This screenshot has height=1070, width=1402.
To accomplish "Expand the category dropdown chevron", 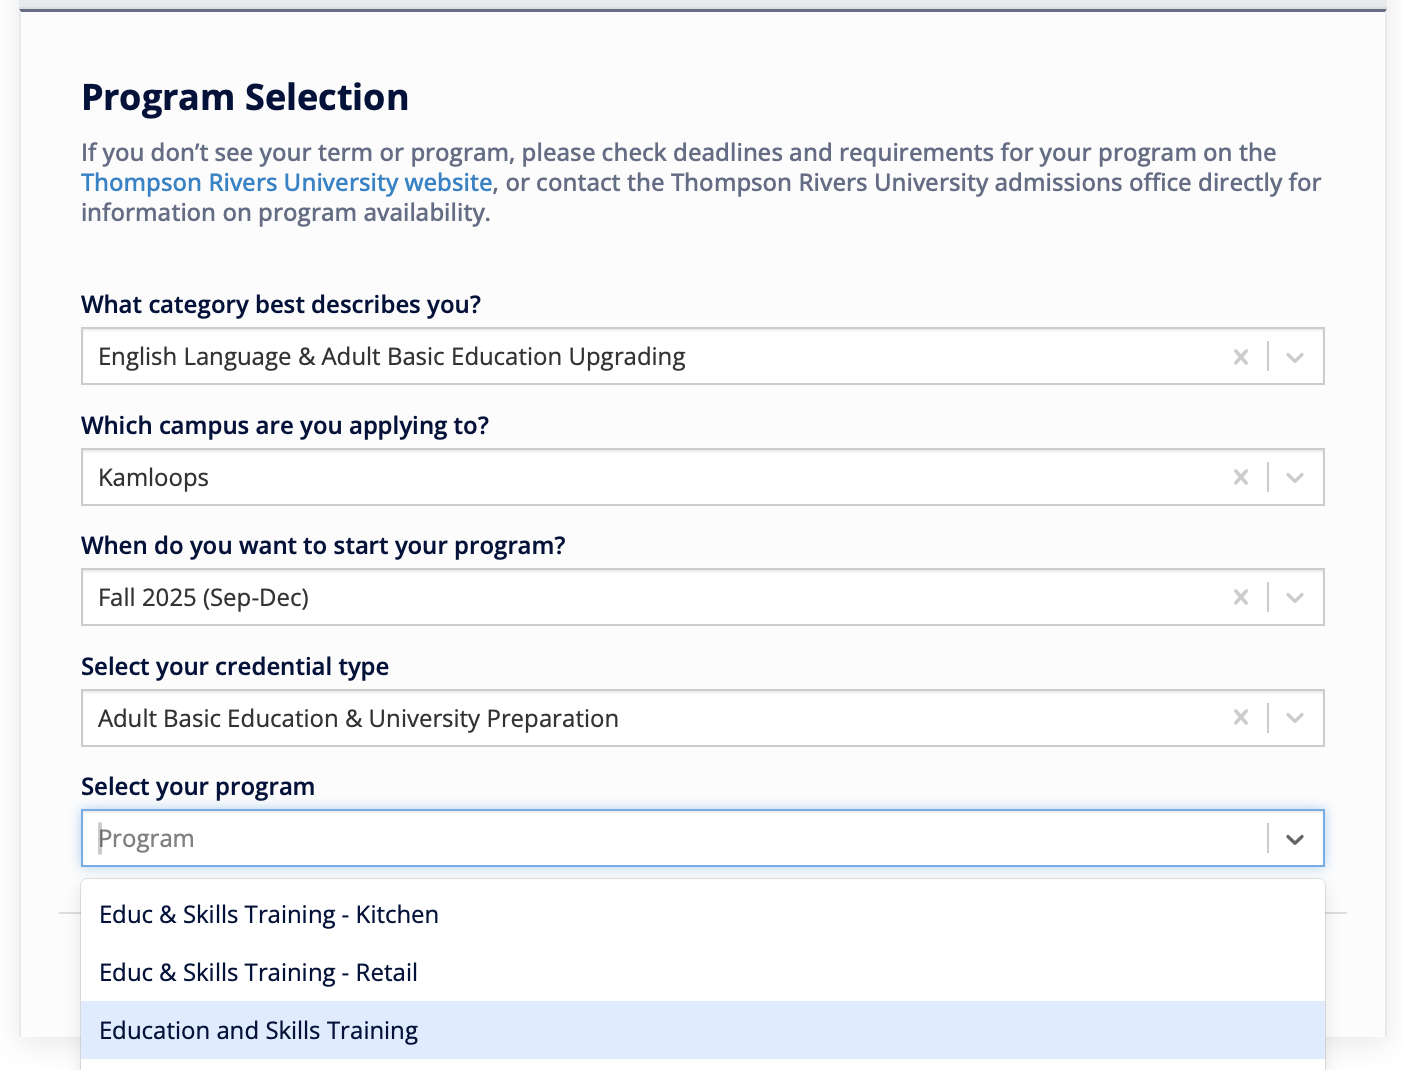I will (x=1295, y=357).
